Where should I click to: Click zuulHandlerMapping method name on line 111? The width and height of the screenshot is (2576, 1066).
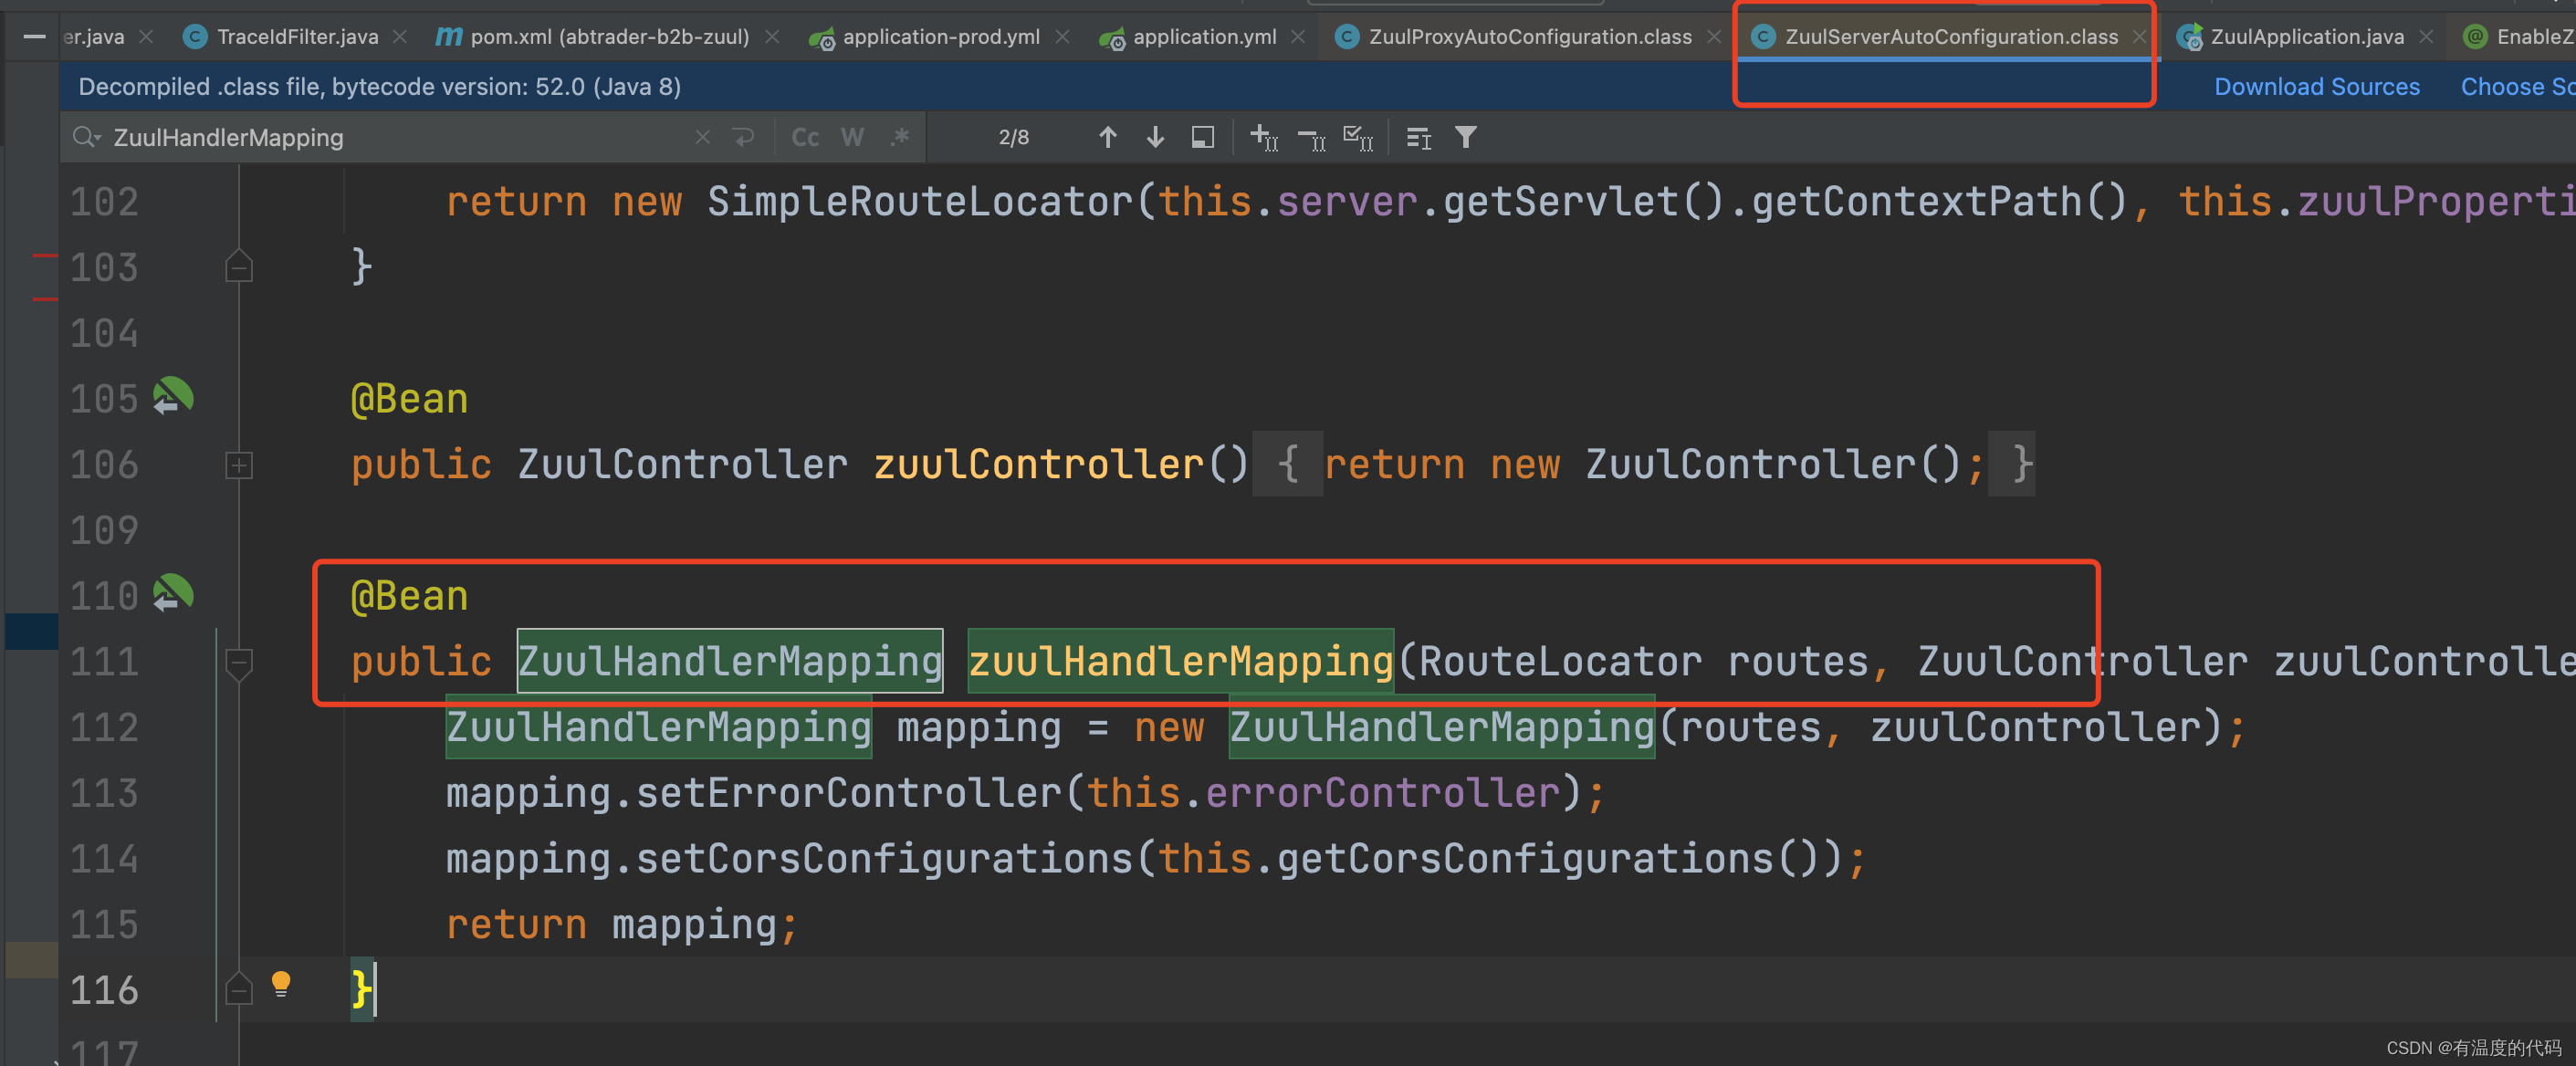[x=1181, y=661]
